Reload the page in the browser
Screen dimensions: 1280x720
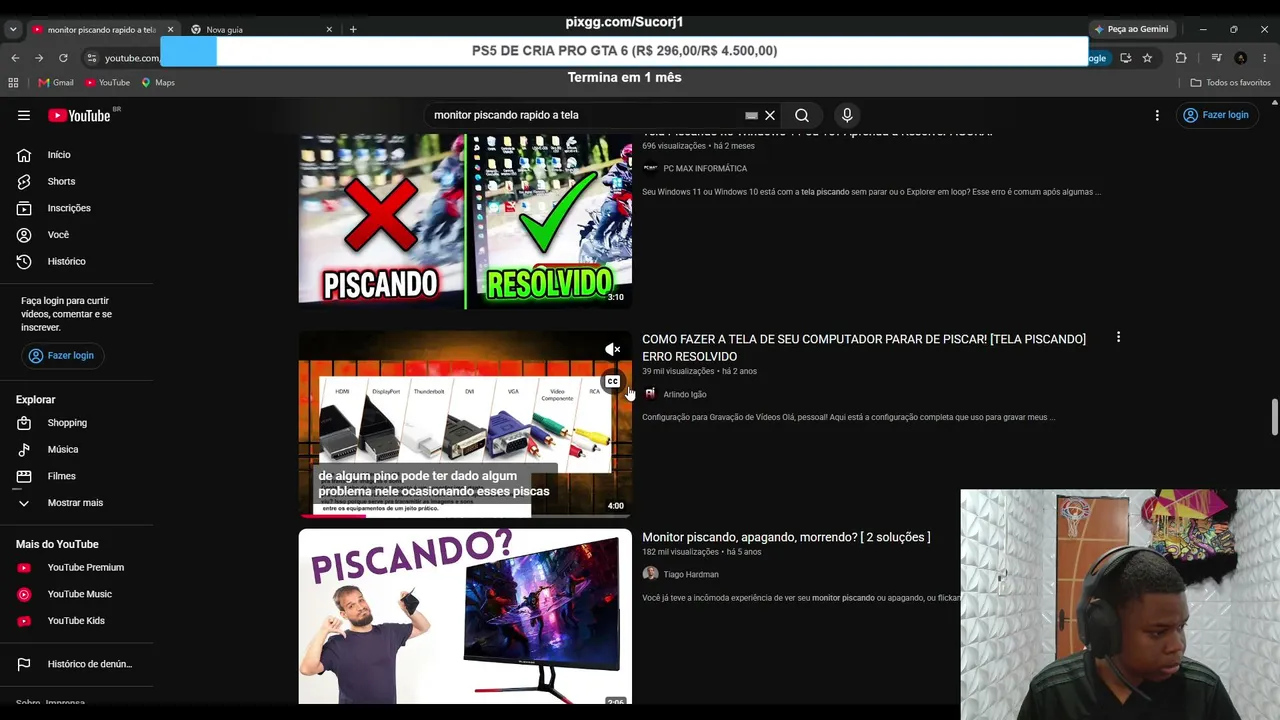[63, 58]
